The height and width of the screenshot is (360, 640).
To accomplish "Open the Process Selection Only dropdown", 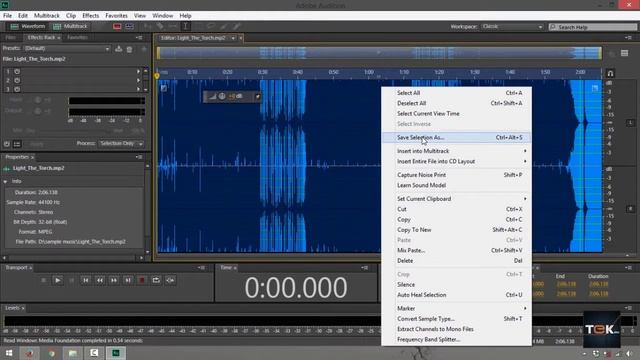I will pos(121,144).
